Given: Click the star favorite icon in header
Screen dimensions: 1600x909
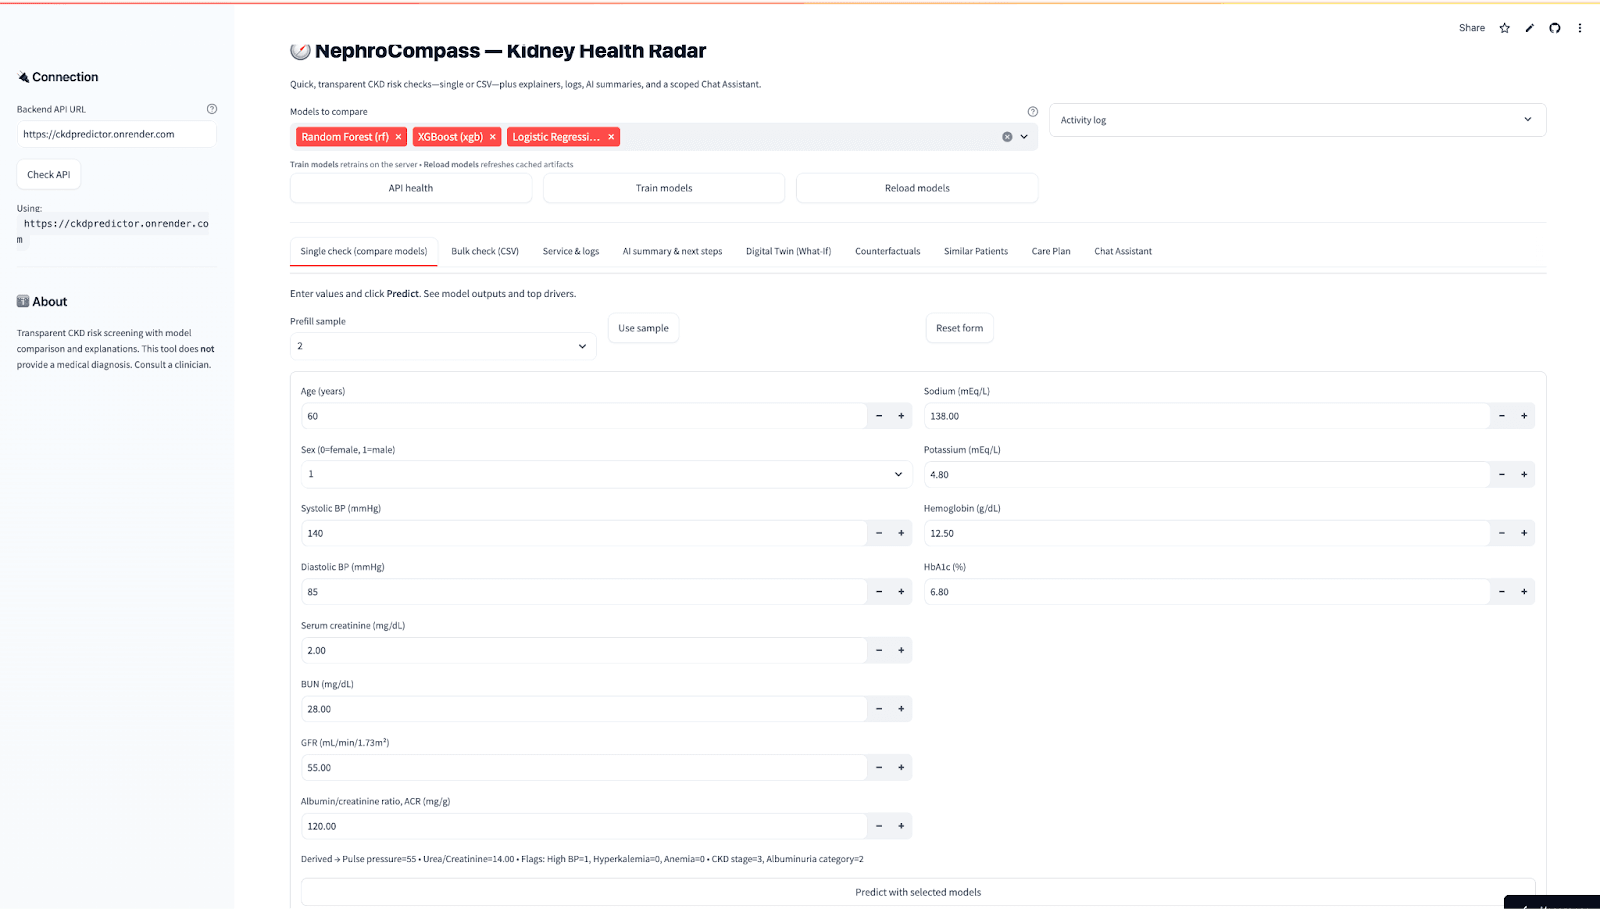Looking at the screenshot, I should [1504, 28].
